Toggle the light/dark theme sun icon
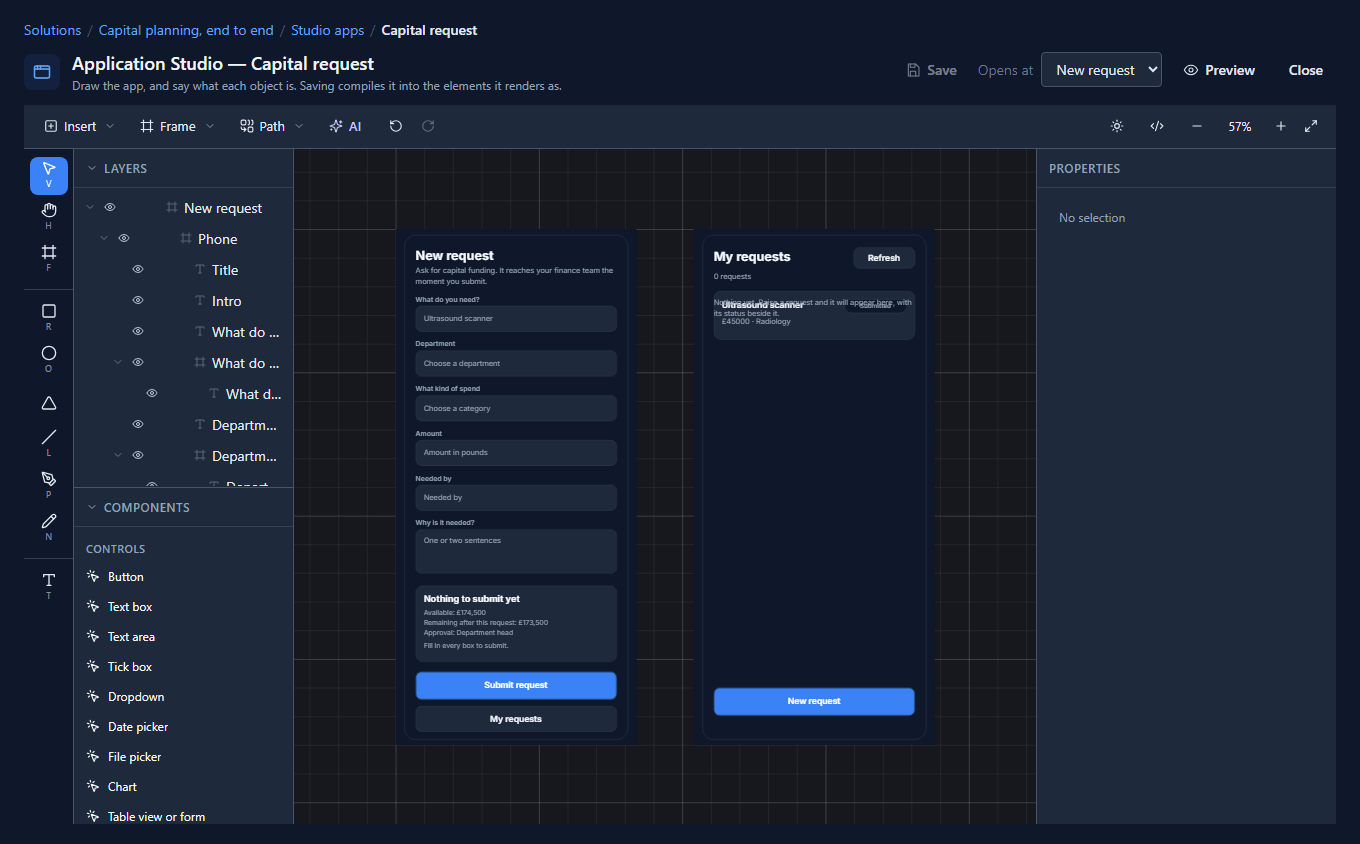The image size is (1360, 844). coord(1117,126)
